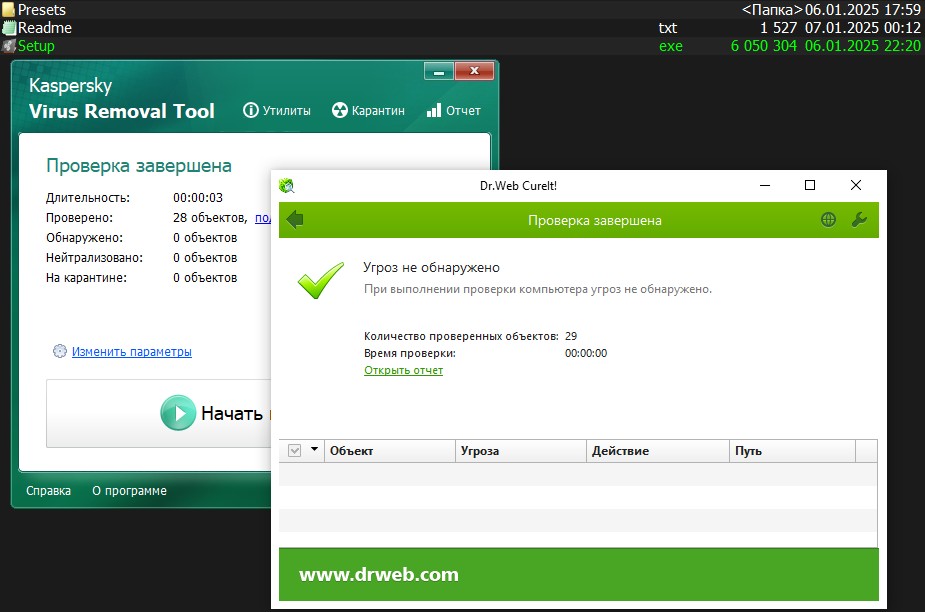Click the <Папка> label of Presets row

coord(772,9)
